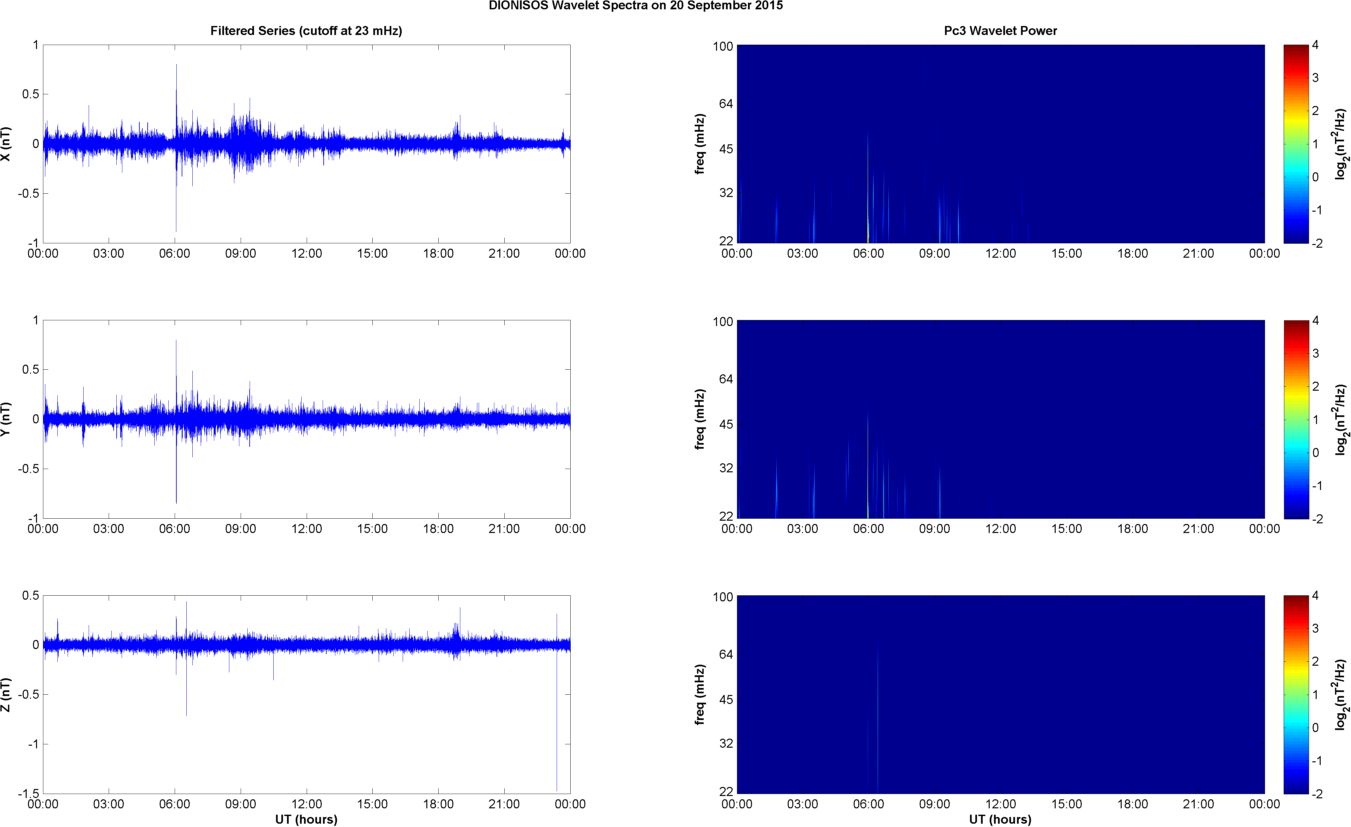1351x827 pixels.
Task: Select the "Filtered Series (cutoff at 23 mHz)" heading
Action: pyautogui.click(x=306, y=31)
